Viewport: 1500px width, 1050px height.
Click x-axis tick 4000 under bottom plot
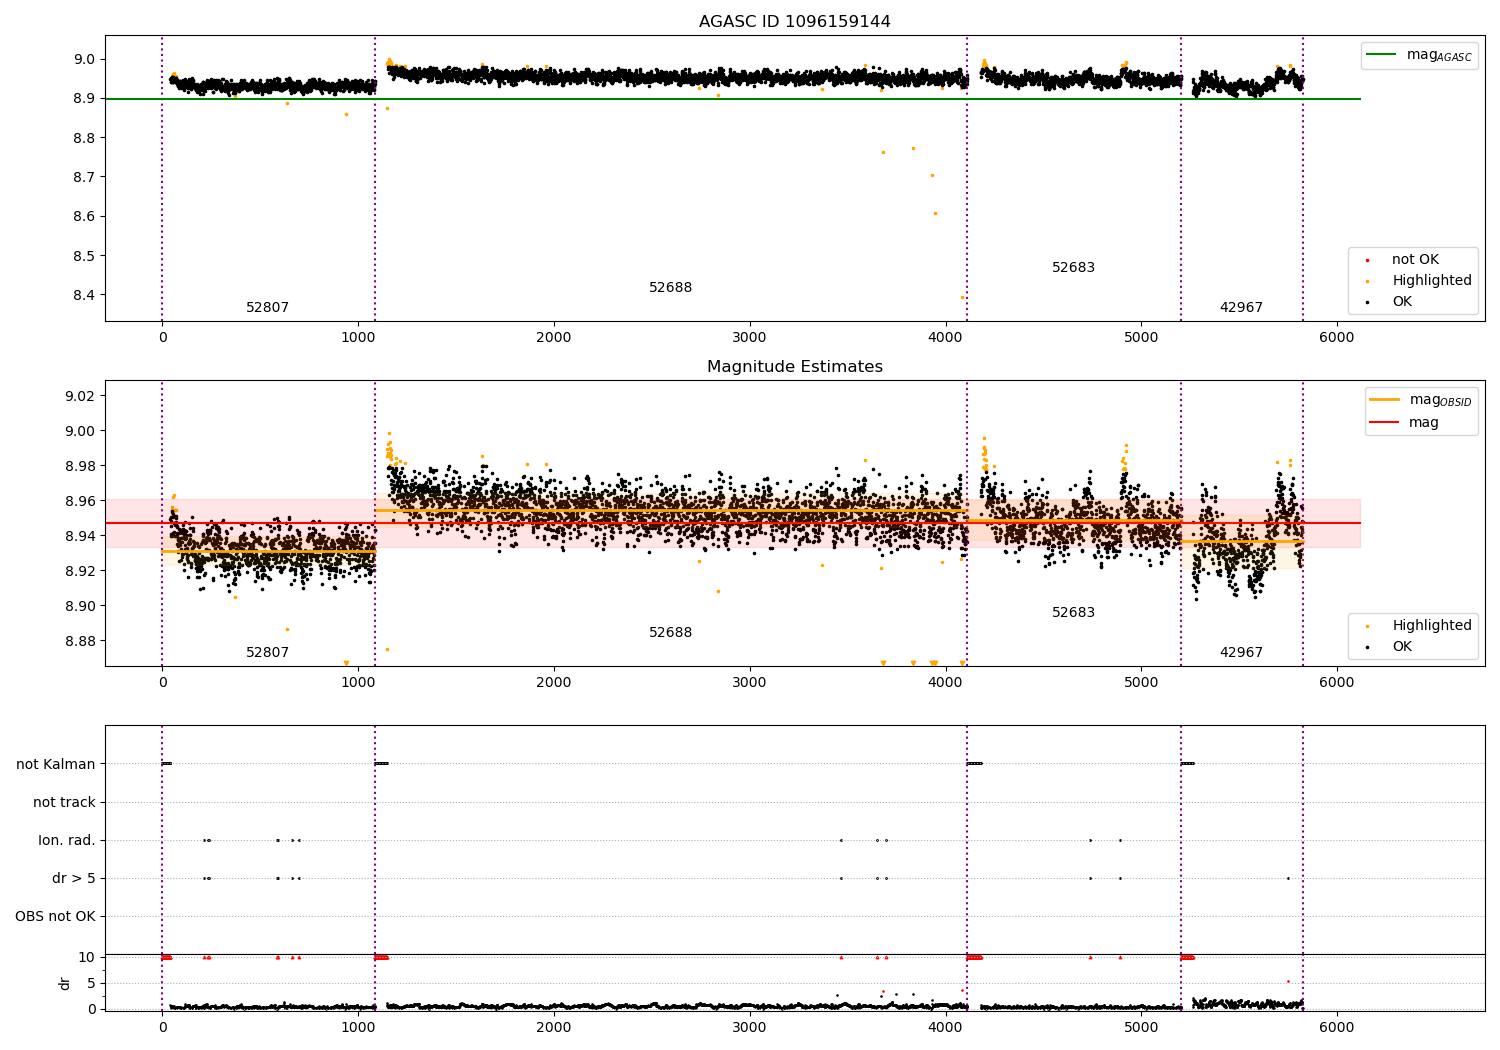pyautogui.click(x=945, y=1027)
